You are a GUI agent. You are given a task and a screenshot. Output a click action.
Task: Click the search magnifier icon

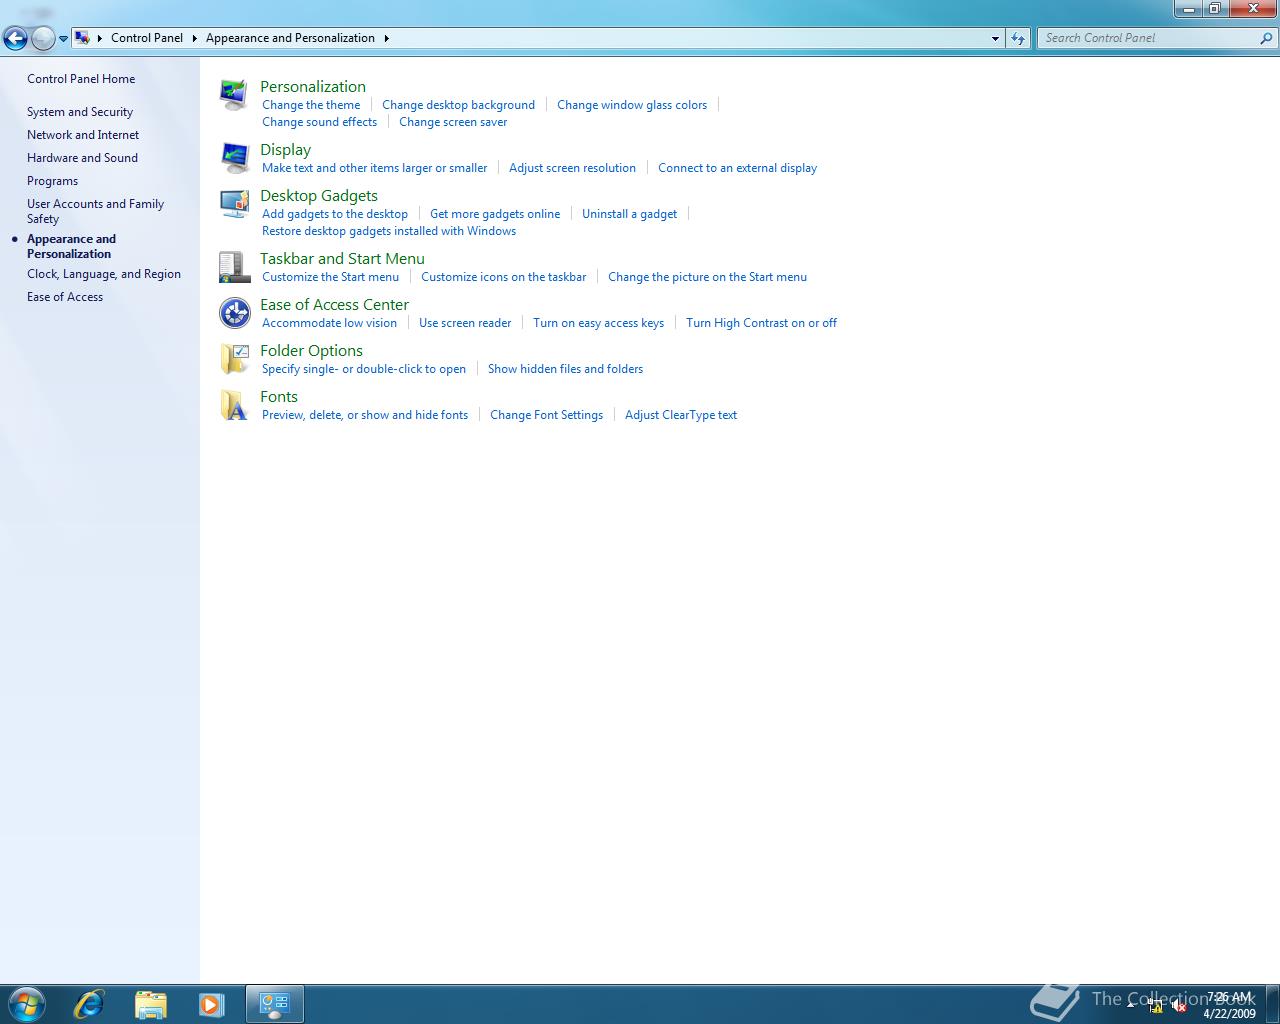pyautogui.click(x=1267, y=38)
